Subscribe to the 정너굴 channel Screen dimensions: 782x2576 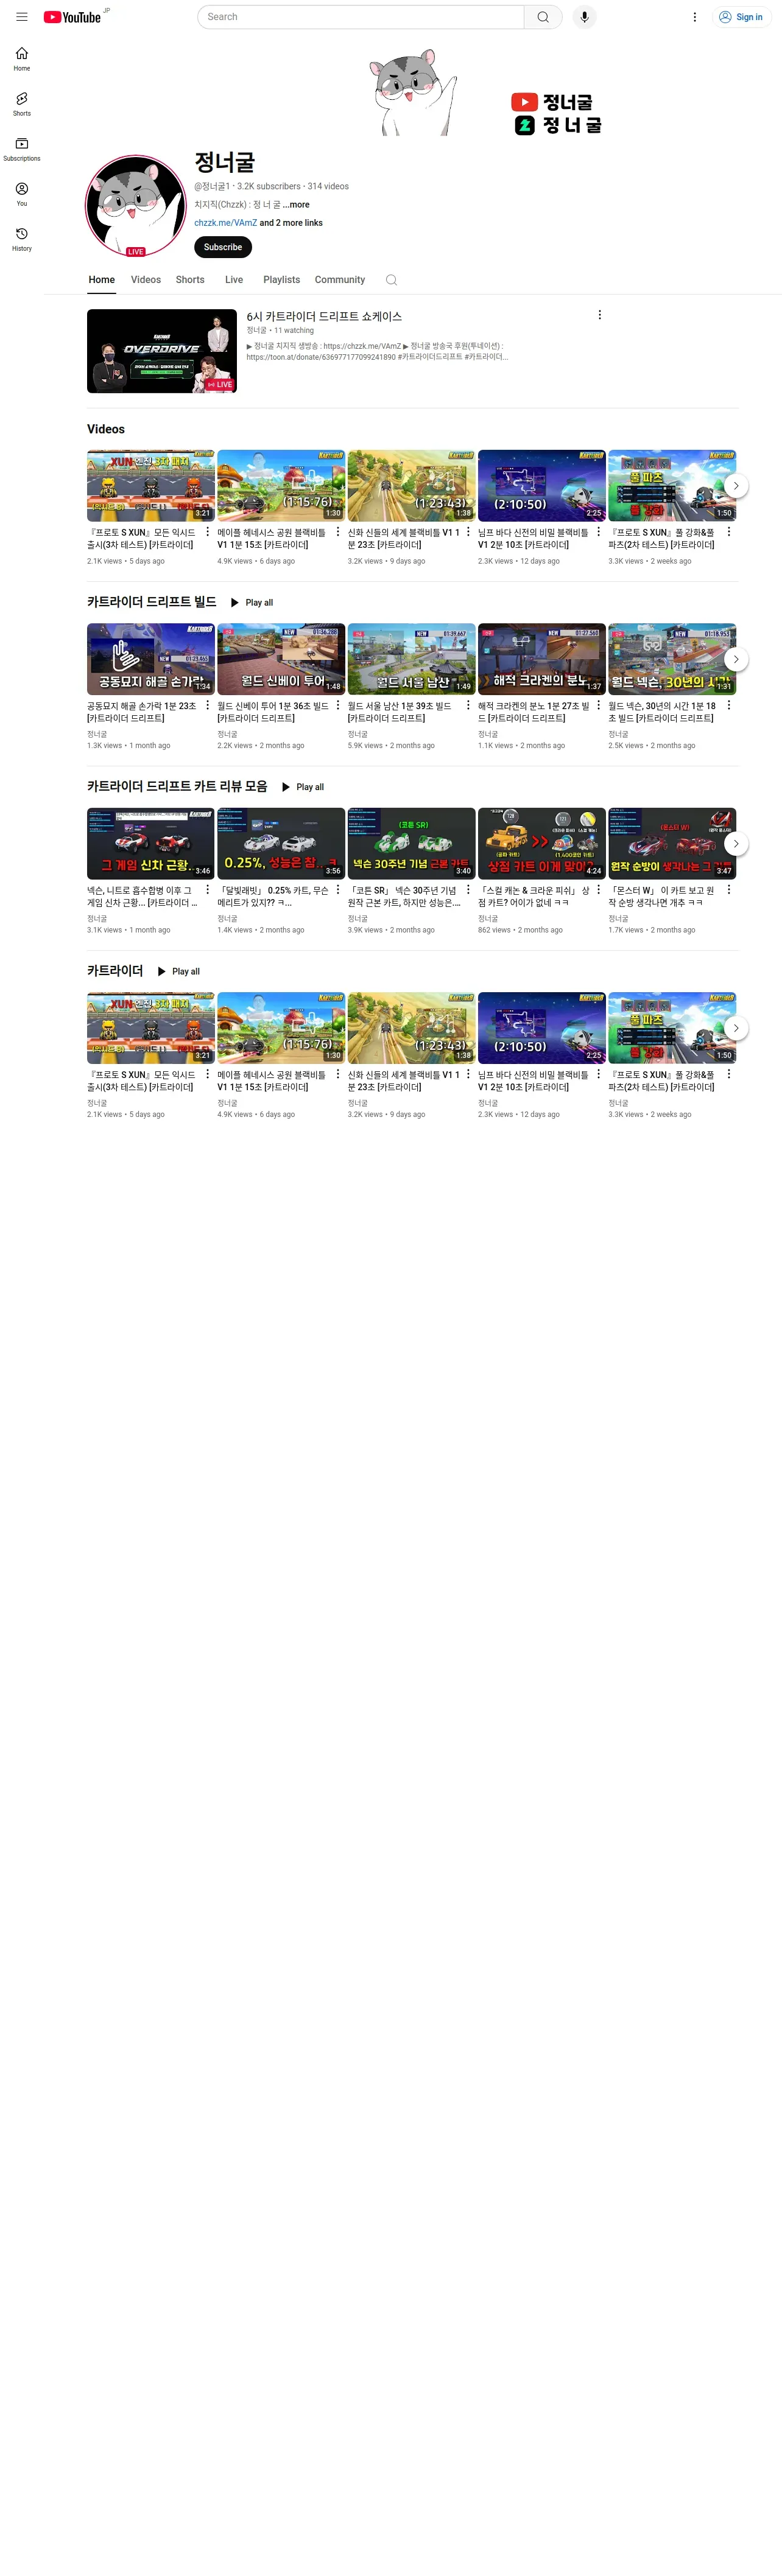223,247
